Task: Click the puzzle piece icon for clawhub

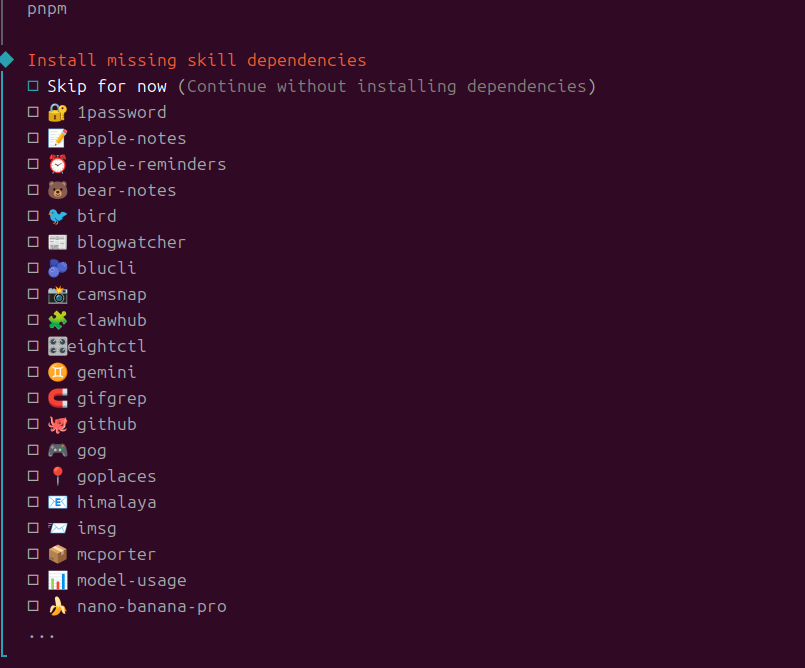Action: (x=57, y=320)
